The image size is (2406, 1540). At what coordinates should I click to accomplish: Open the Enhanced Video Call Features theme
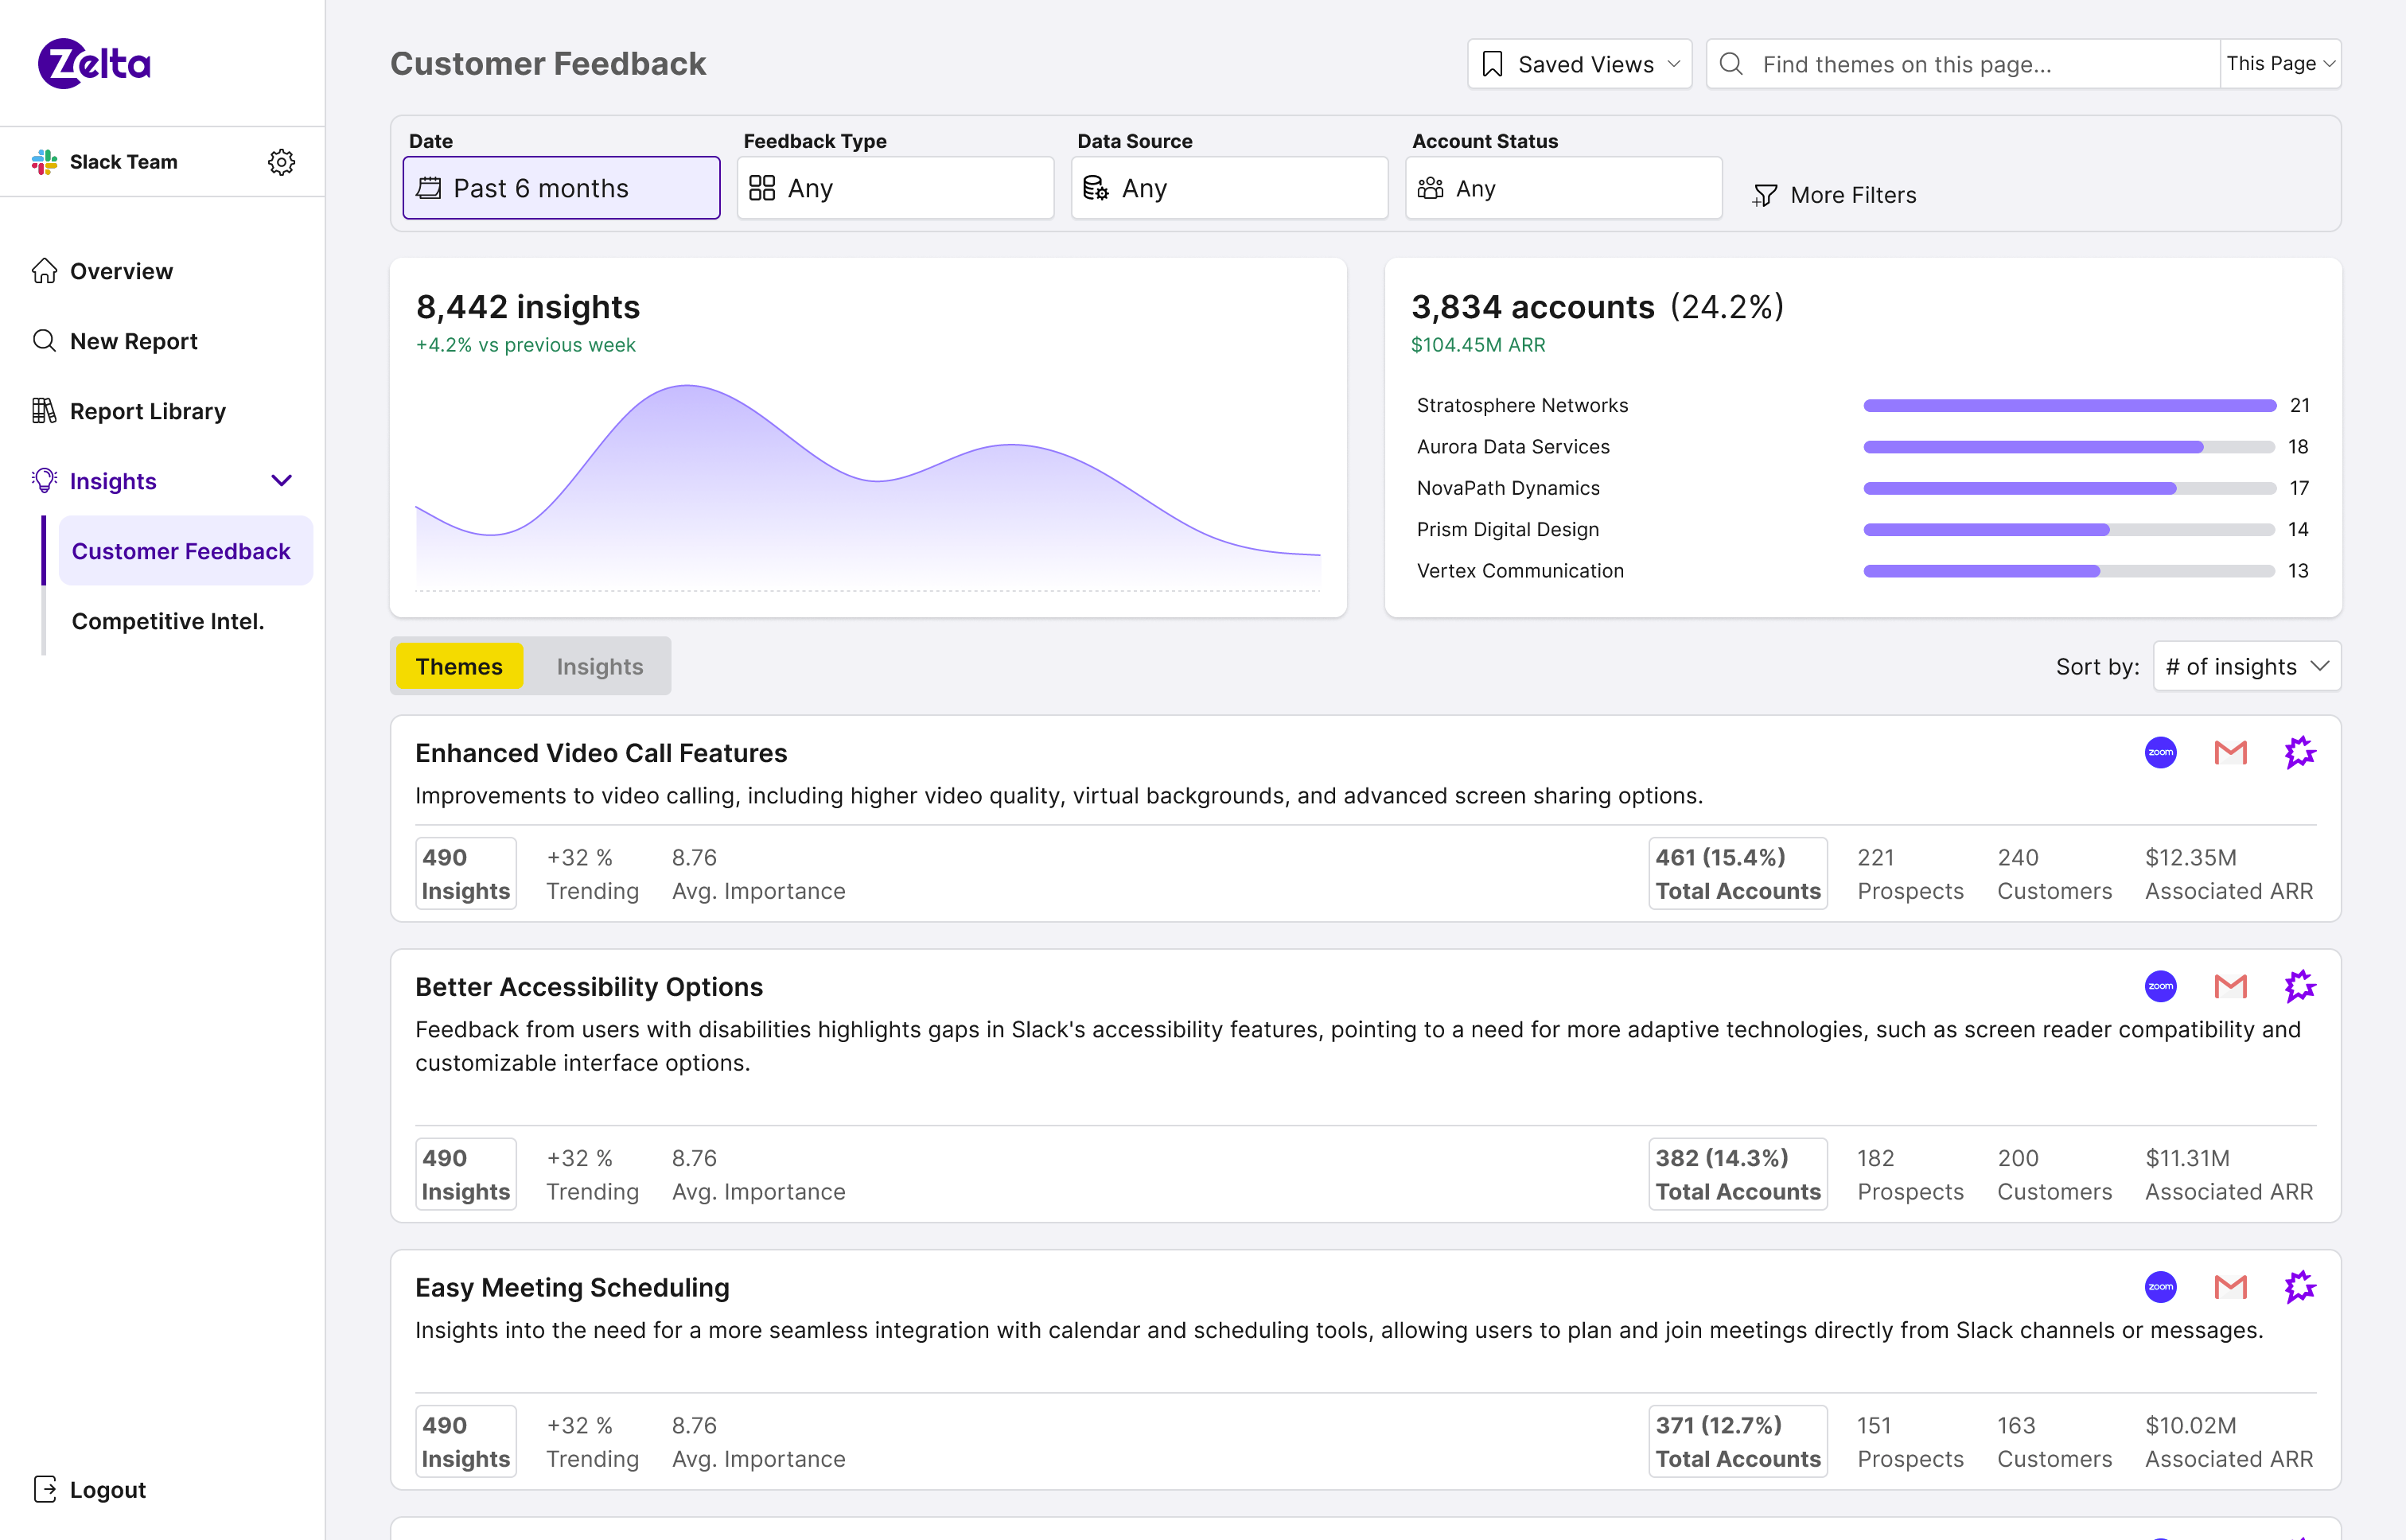click(601, 753)
